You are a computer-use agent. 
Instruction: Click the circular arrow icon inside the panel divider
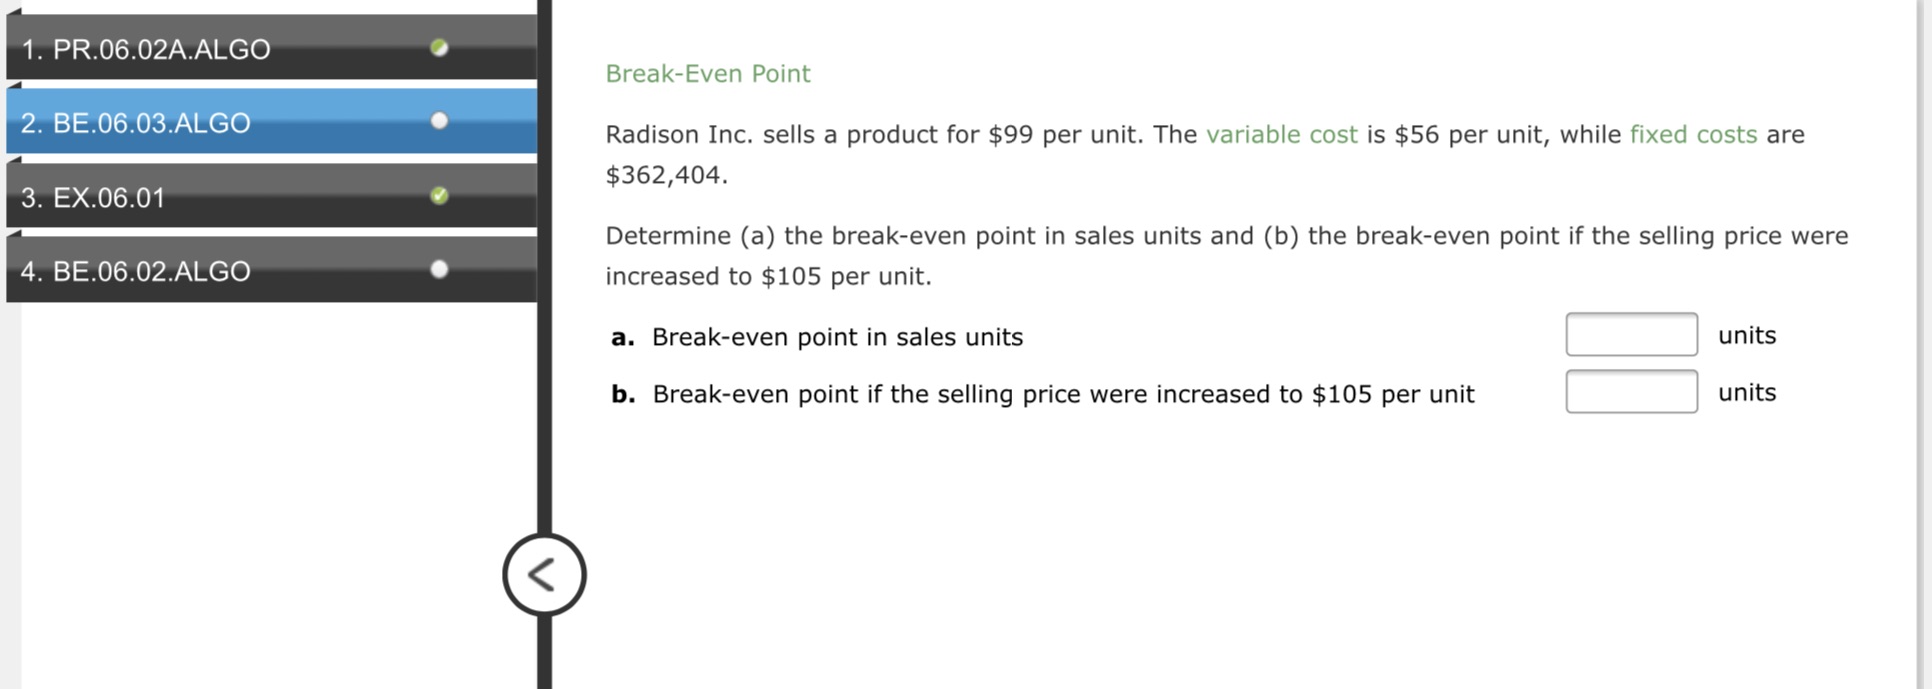pyautogui.click(x=545, y=575)
